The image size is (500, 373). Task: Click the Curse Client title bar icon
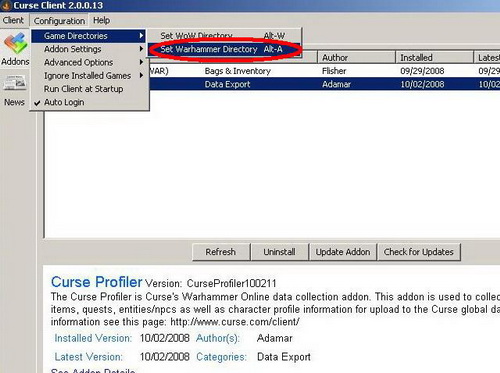[x=5, y=5]
